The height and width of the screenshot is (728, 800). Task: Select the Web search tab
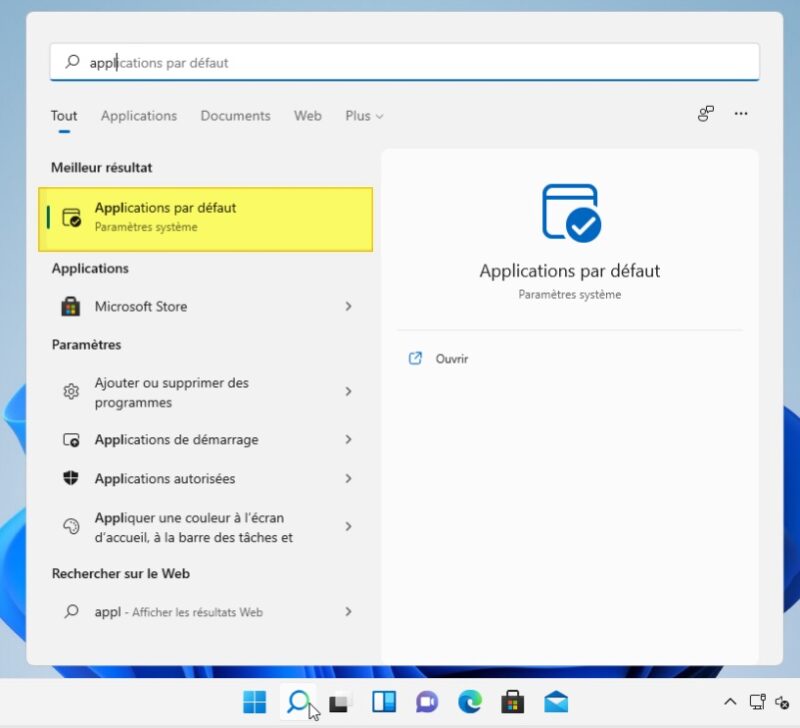pyautogui.click(x=308, y=116)
